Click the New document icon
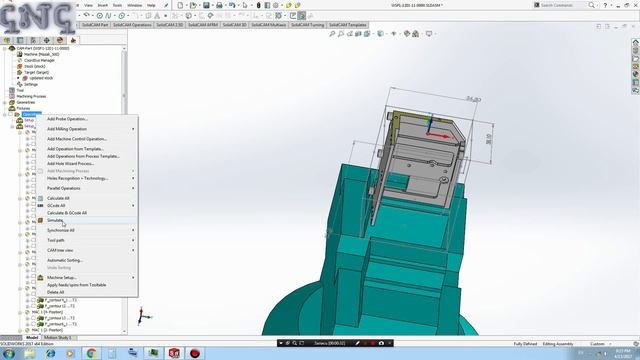This screenshot has height=360, width=640. 180,5
